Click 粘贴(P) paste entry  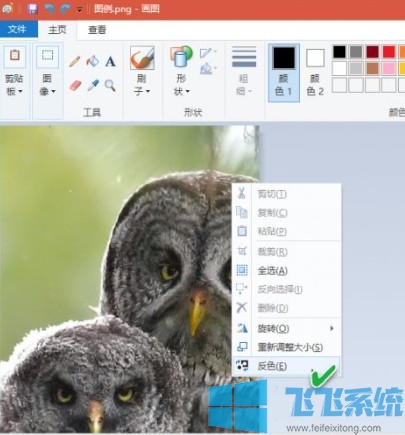[x=287, y=231]
